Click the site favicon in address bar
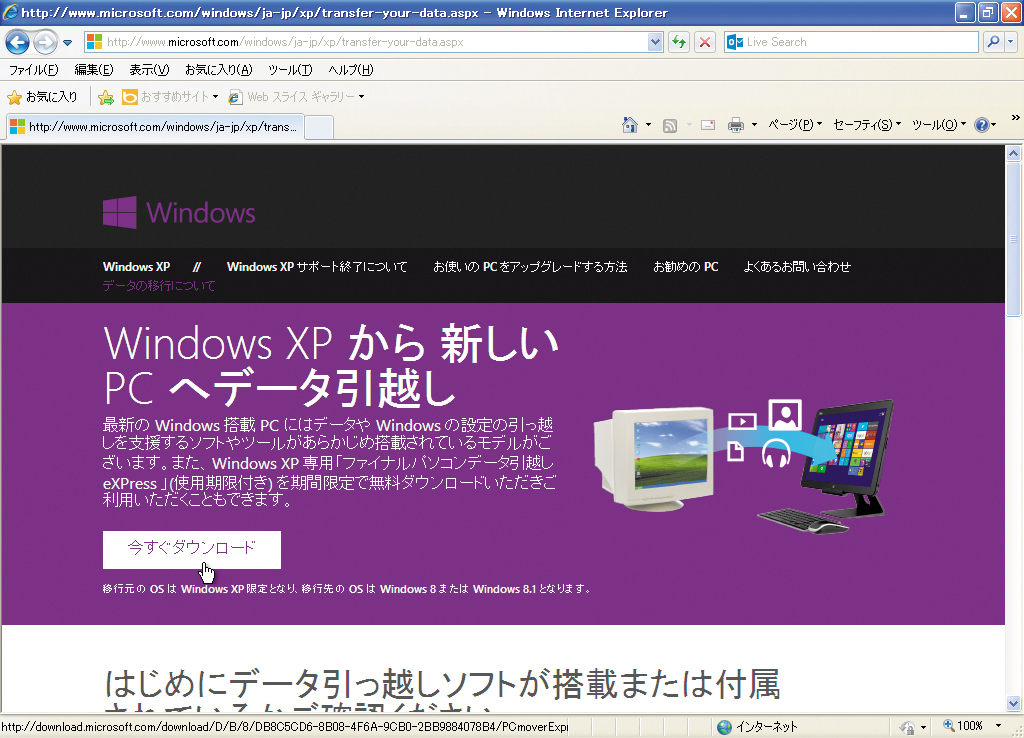This screenshot has height=738, width=1024. point(95,42)
